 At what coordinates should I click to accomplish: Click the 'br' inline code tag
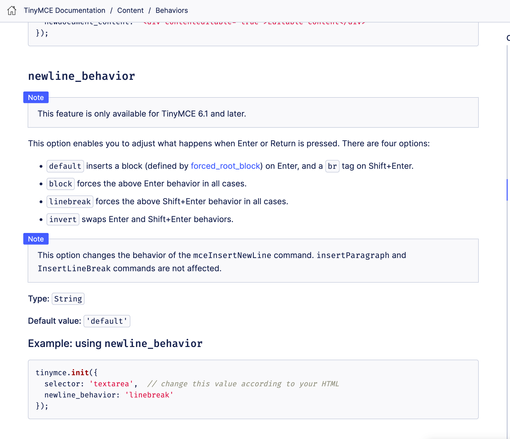coord(332,166)
